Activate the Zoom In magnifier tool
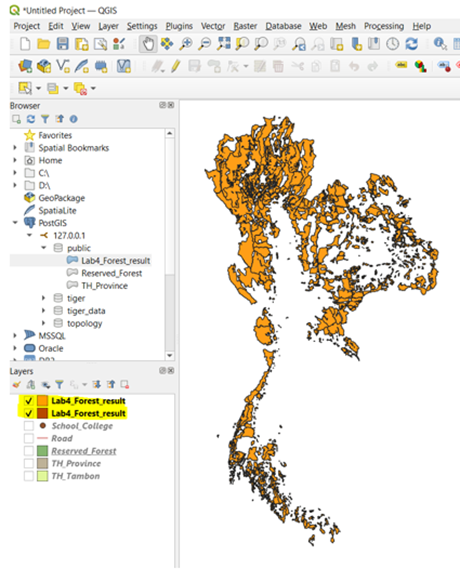The width and height of the screenshot is (460, 582). point(186,44)
